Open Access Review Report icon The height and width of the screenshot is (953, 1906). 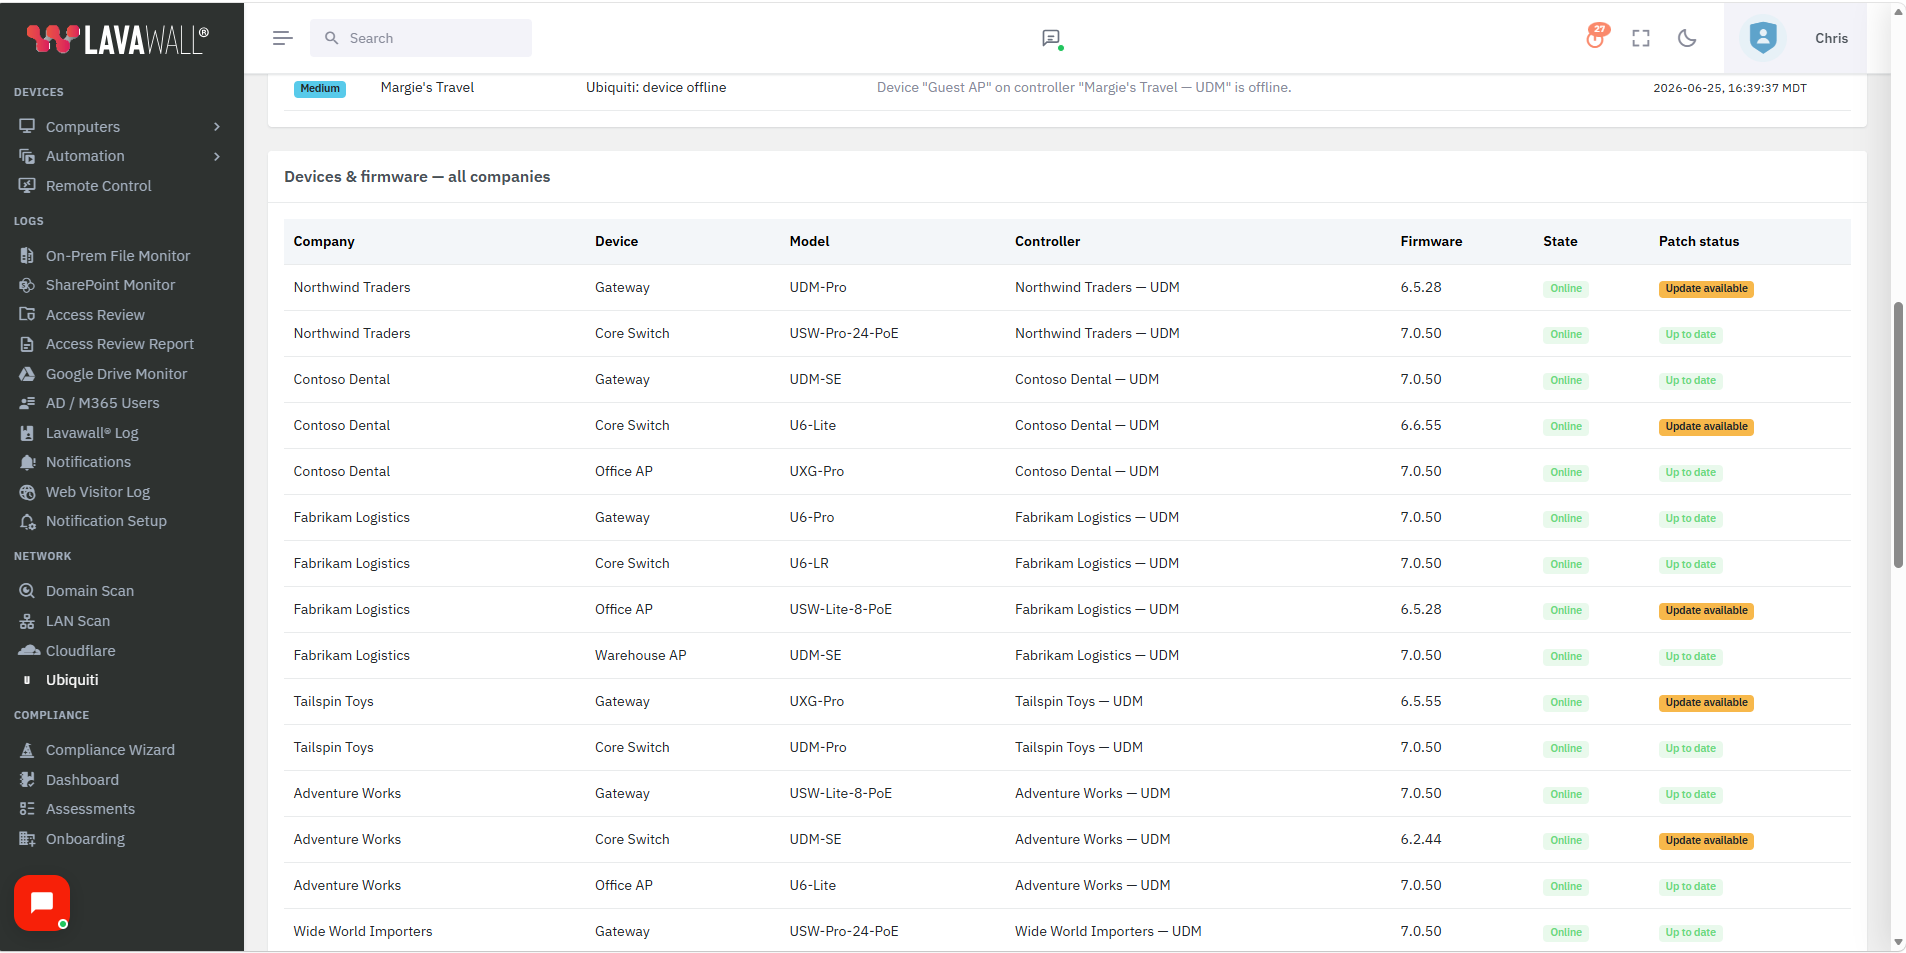(27, 344)
